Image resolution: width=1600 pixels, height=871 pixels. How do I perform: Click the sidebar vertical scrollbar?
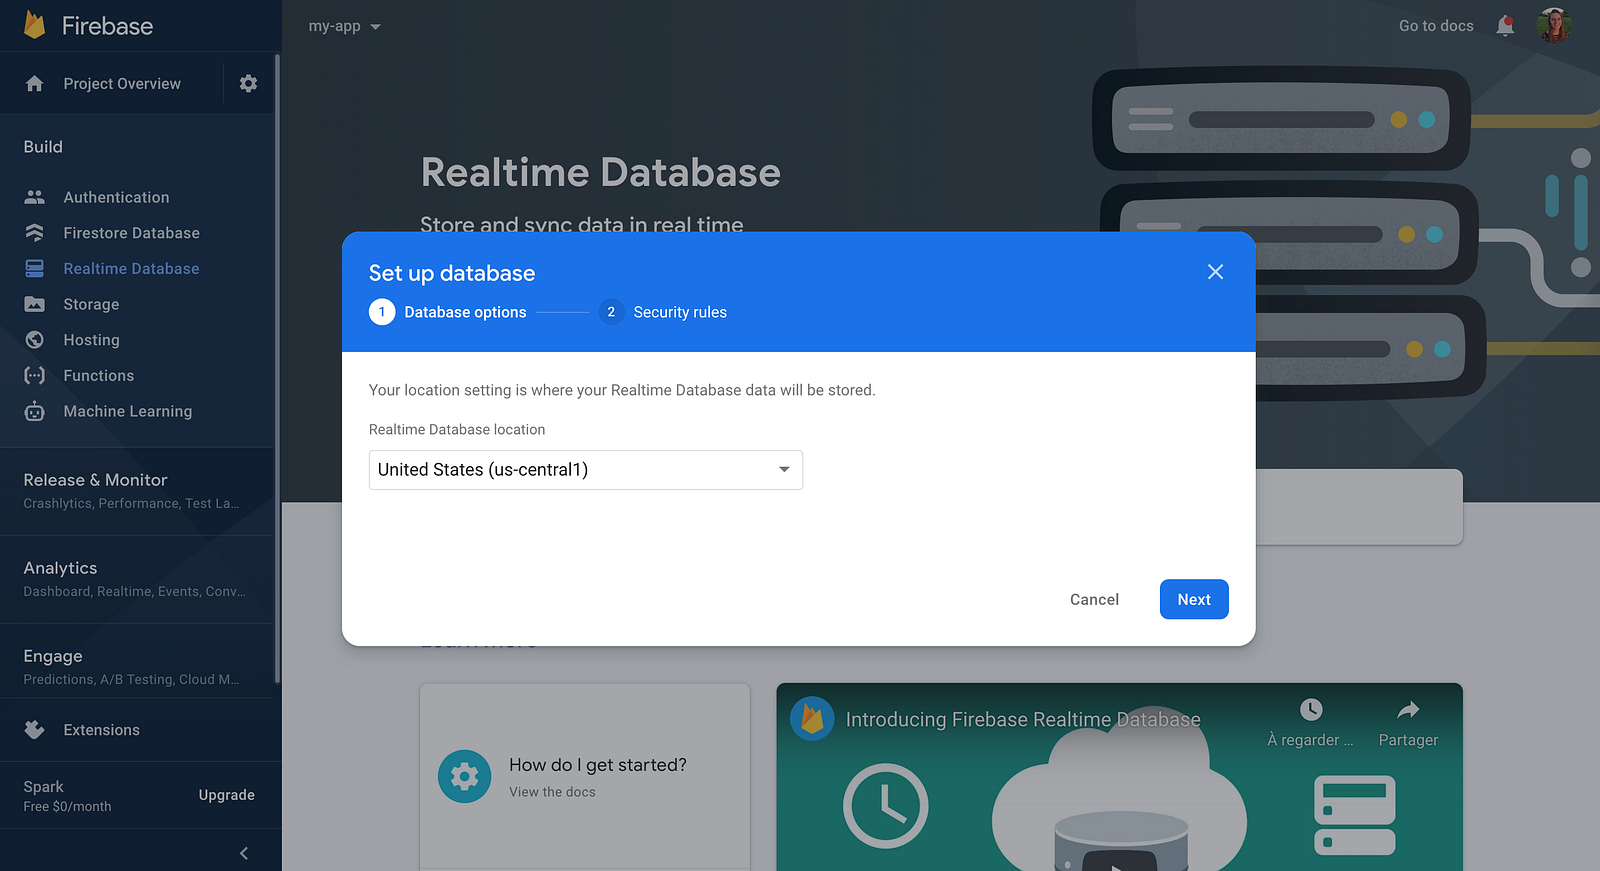click(277, 370)
